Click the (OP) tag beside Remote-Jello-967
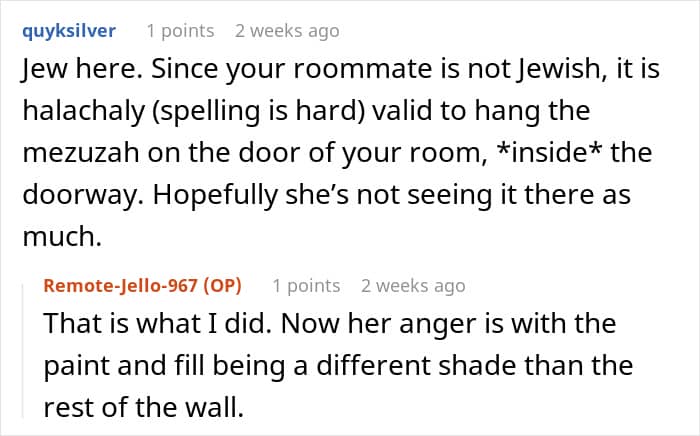 222,286
